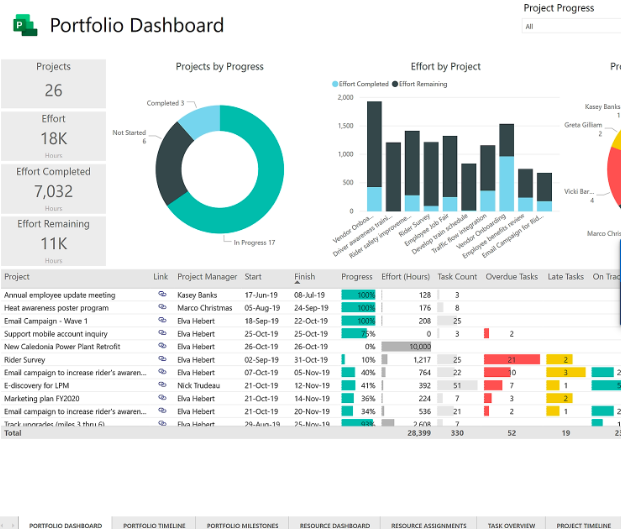Open link icon for Support mobile account inquiry
The image size is (621, 529).
[x=162, y=334]
